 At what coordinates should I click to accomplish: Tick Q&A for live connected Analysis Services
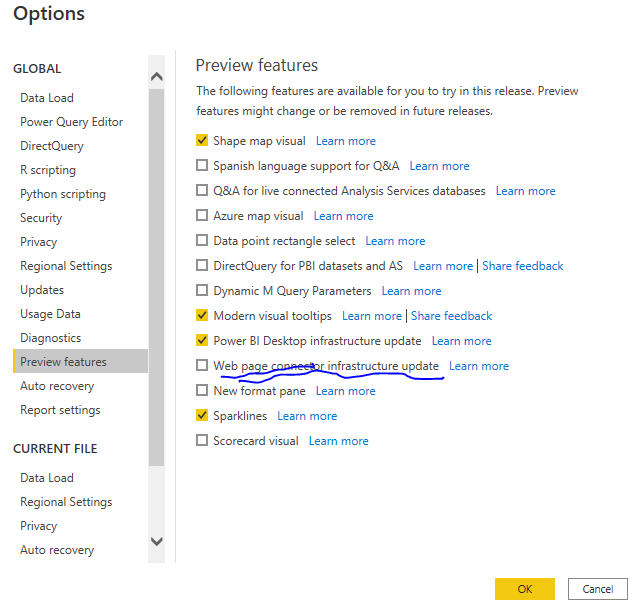[x=202, y=191]
